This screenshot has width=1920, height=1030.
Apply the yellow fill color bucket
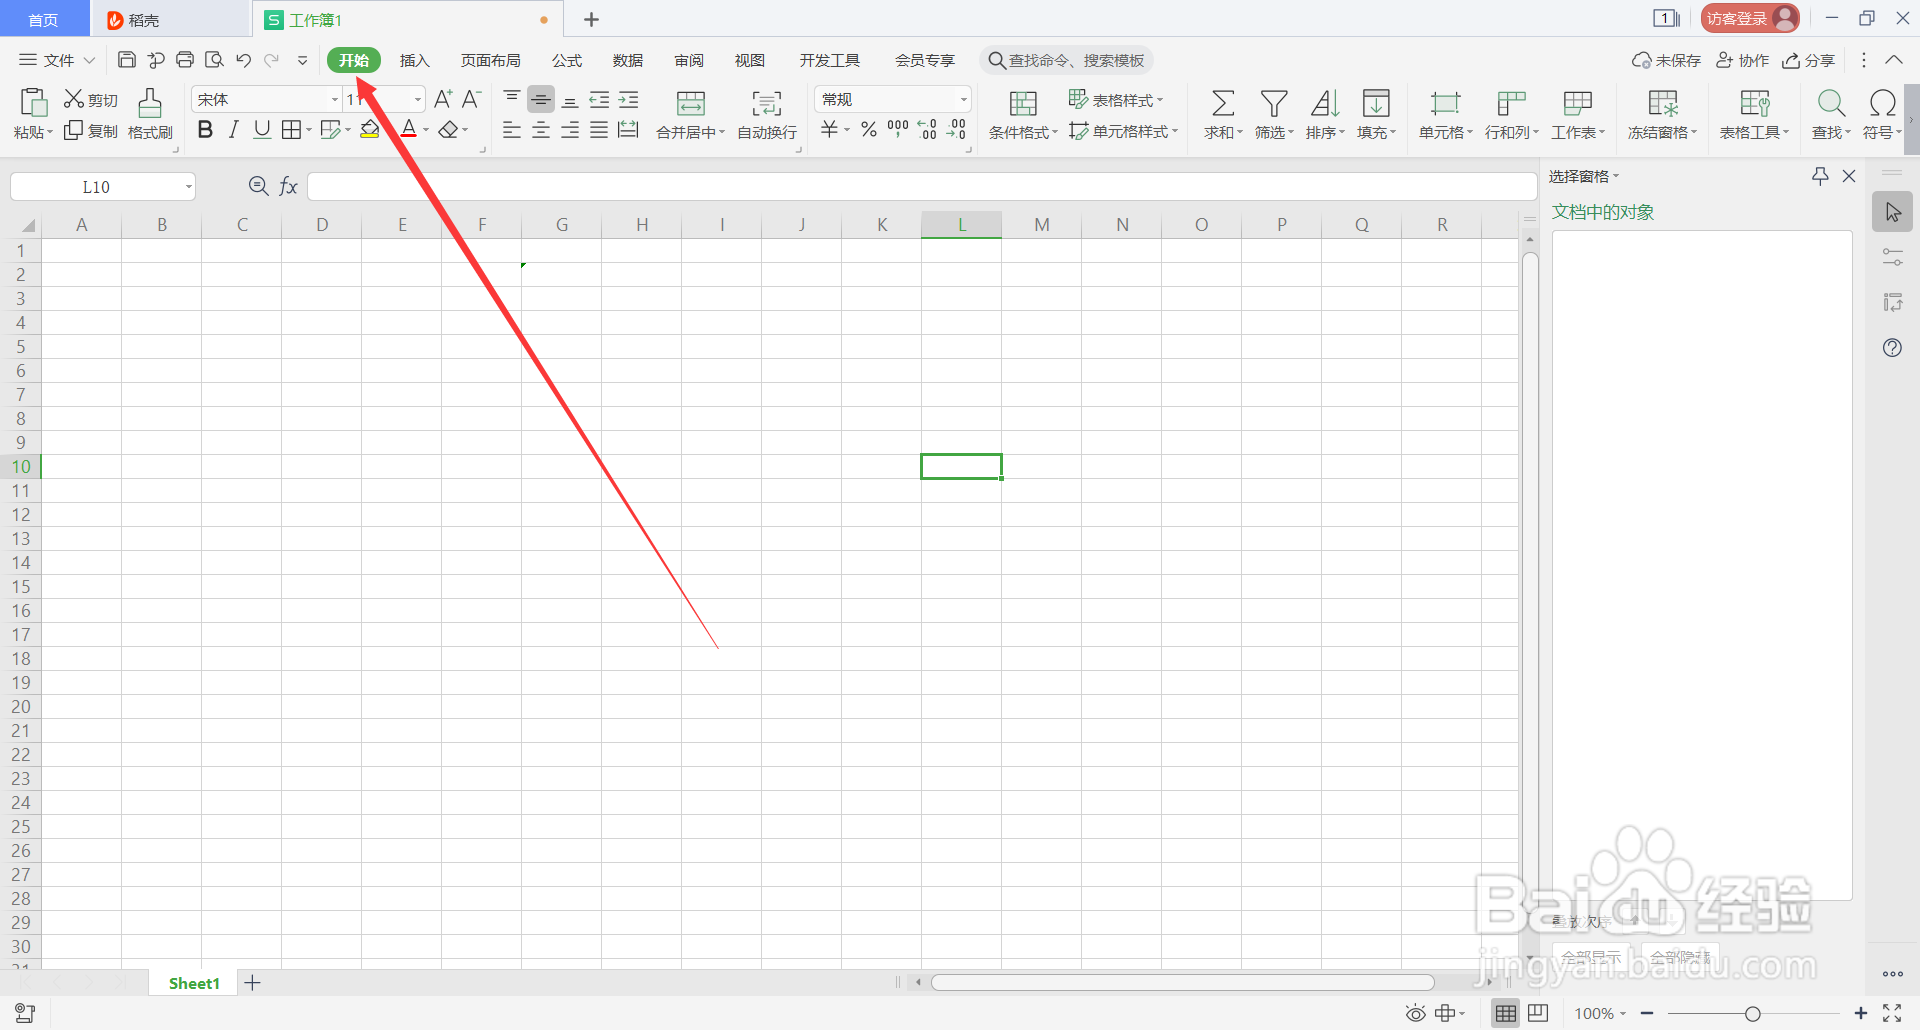click(370, 130)
